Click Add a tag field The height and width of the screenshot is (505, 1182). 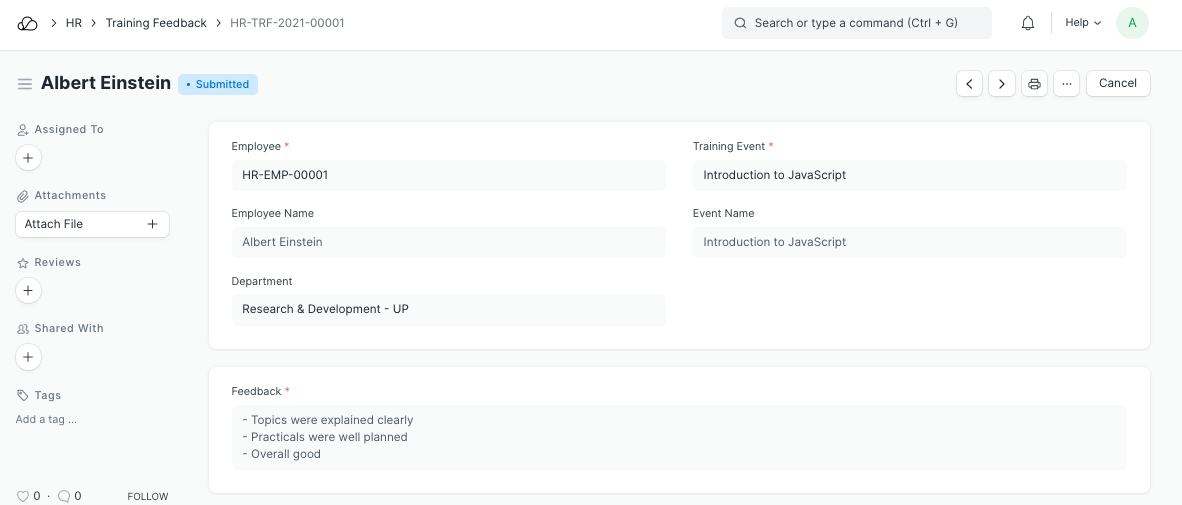point(46,420)
